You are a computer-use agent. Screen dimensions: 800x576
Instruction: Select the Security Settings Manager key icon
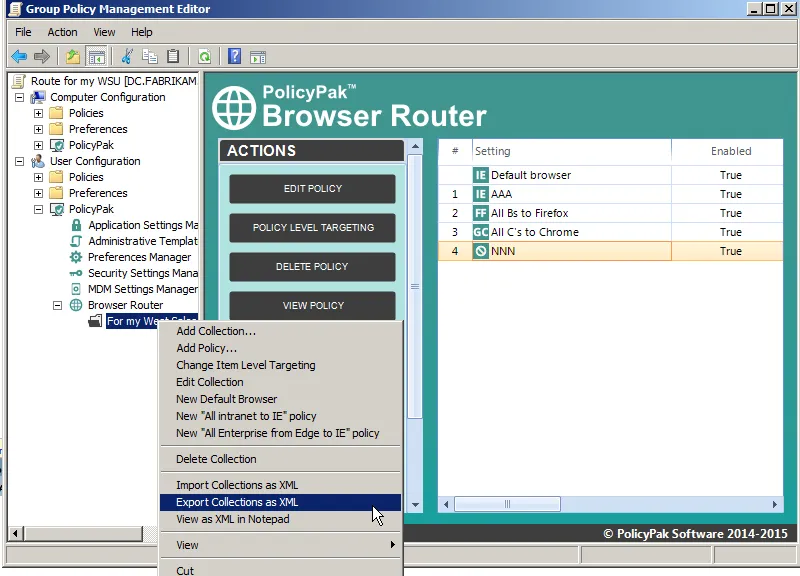pyautogui.click(x=77, y=273)
